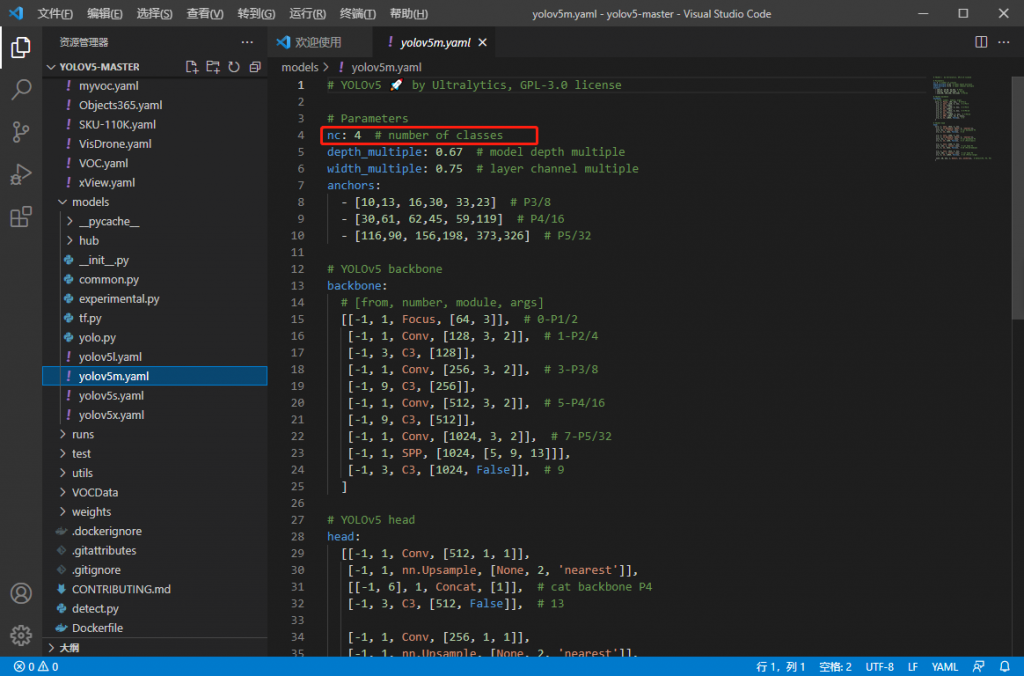Open explorer panel more actions ellipsis
The height and width of the screenshot is (676, 1024).
[x=247, y=42]
